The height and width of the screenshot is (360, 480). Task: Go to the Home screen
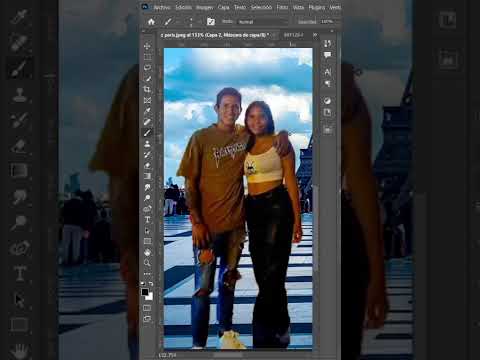(x=151, y=22)
